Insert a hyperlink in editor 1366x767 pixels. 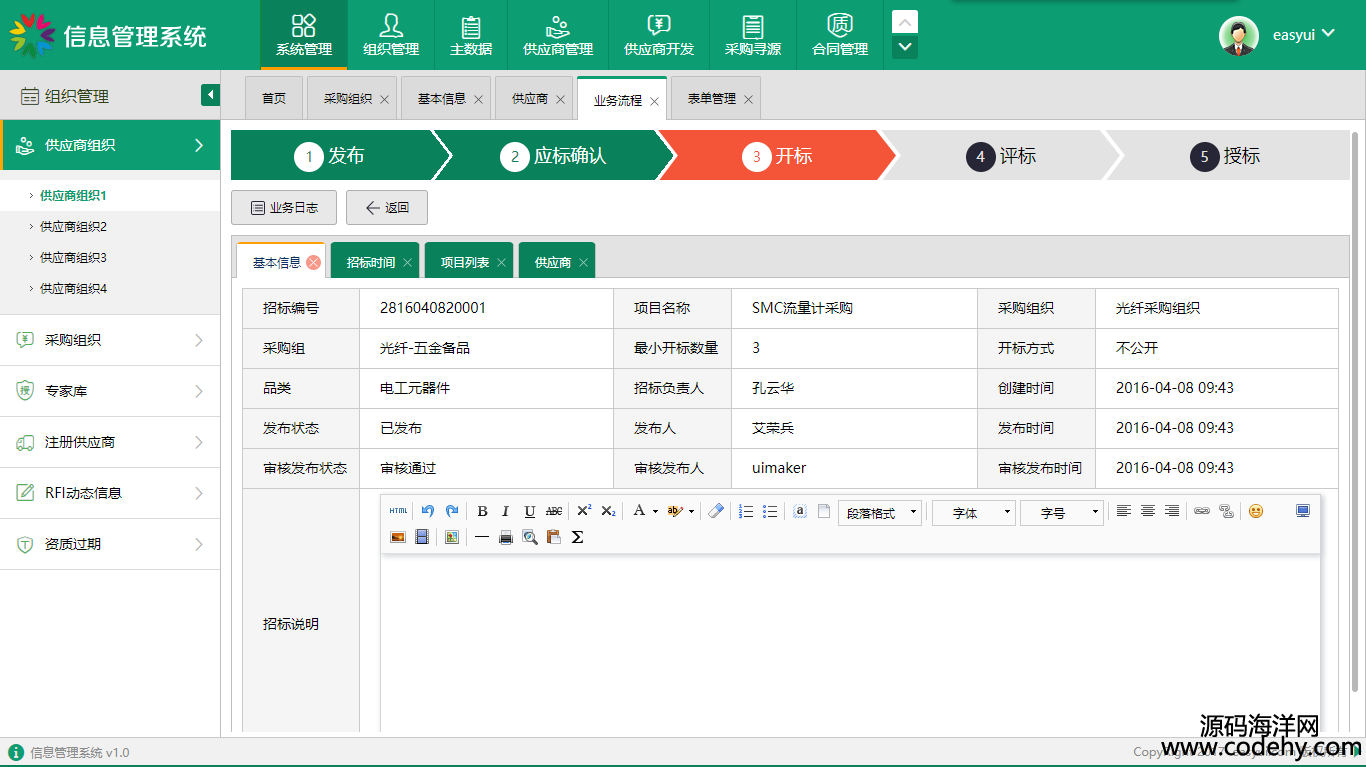1202,511
